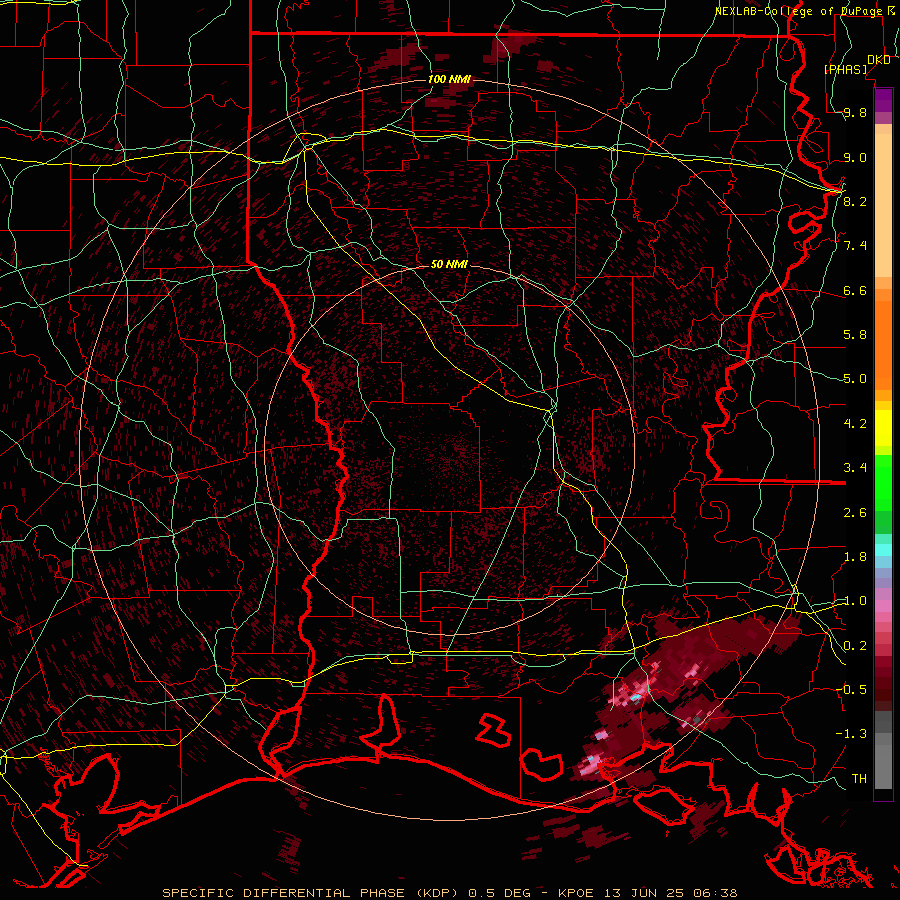Image resolution: width=900 pixels, height=900 pixels.
Task: Click the 1.8 value on the scale
Action: tap(855, 557)
